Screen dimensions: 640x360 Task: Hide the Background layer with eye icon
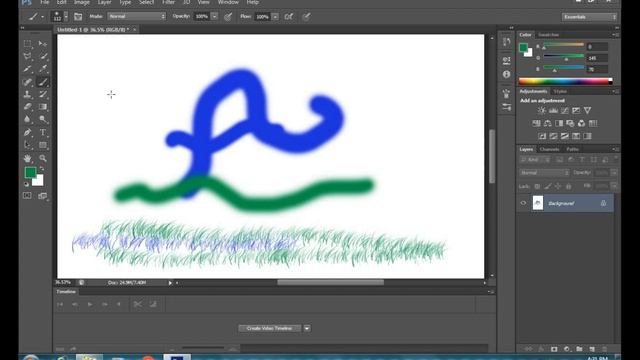point(523,203)
